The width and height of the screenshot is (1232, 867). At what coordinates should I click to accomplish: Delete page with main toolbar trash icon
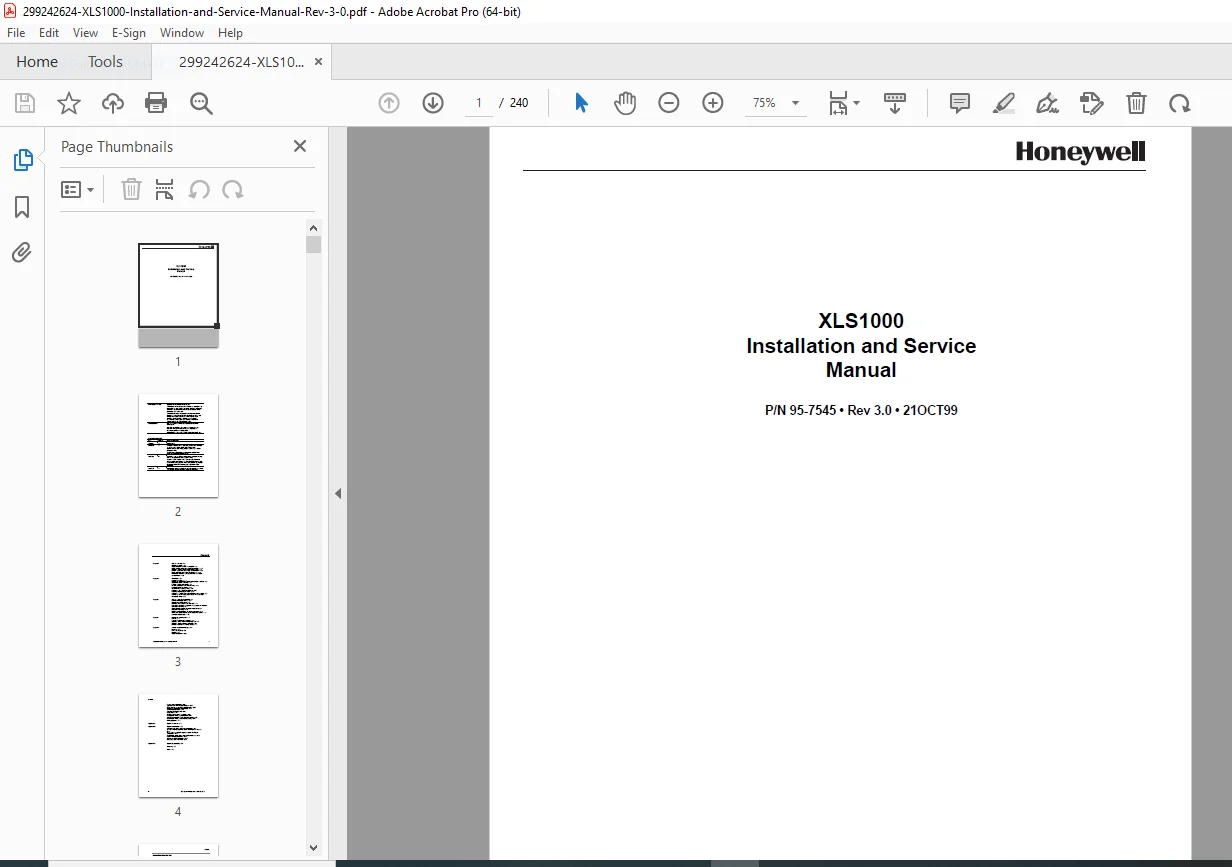pyautogui.click(x=1136, y=103)
